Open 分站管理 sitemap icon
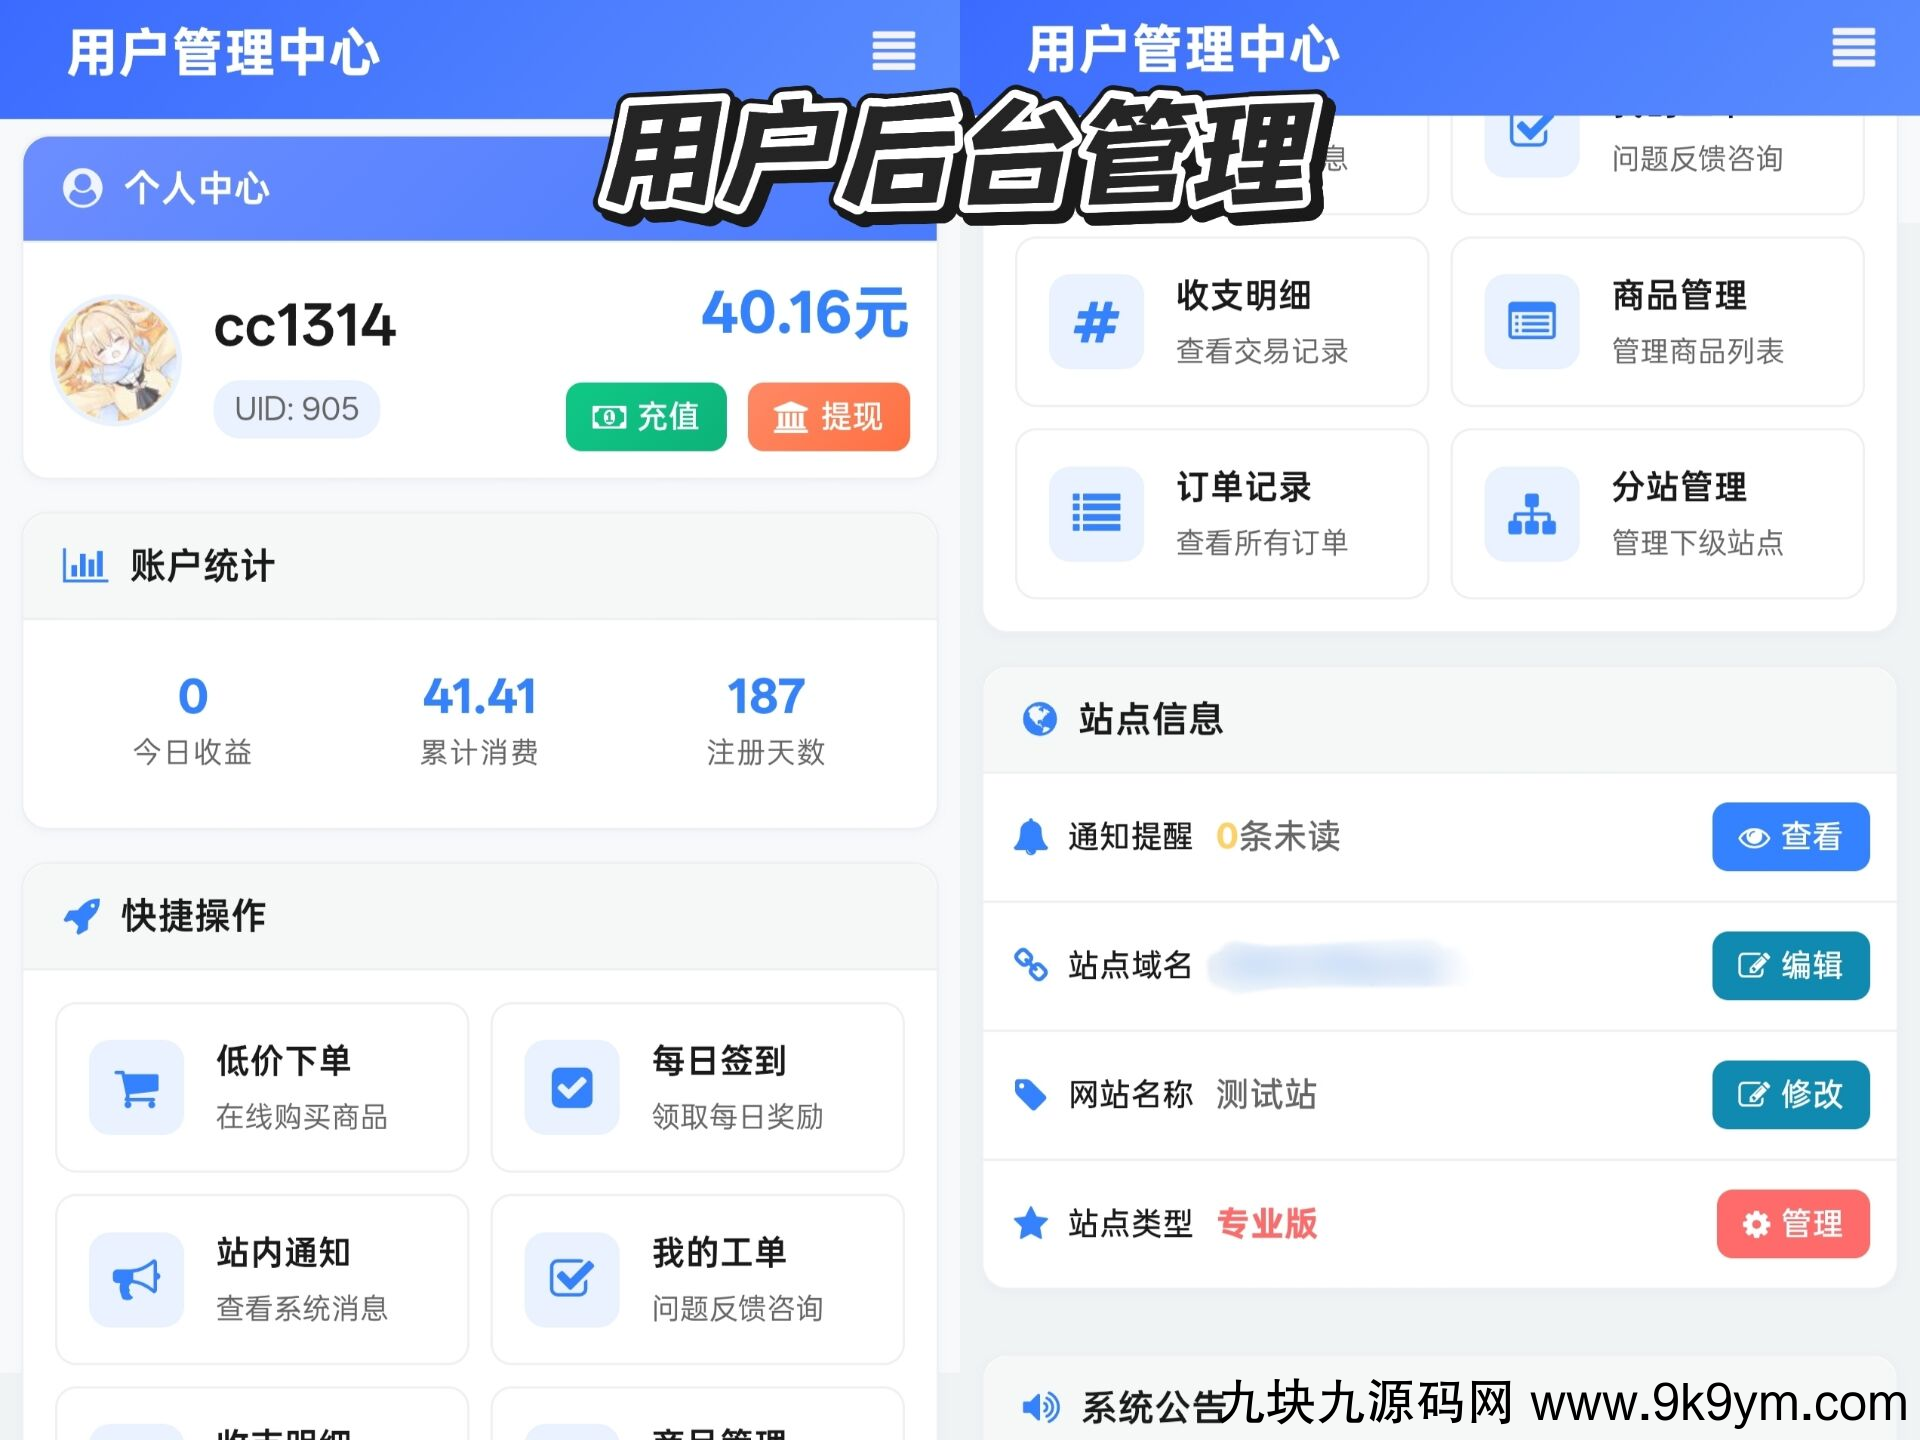 pyautogui.click(x=1531, y=513)
